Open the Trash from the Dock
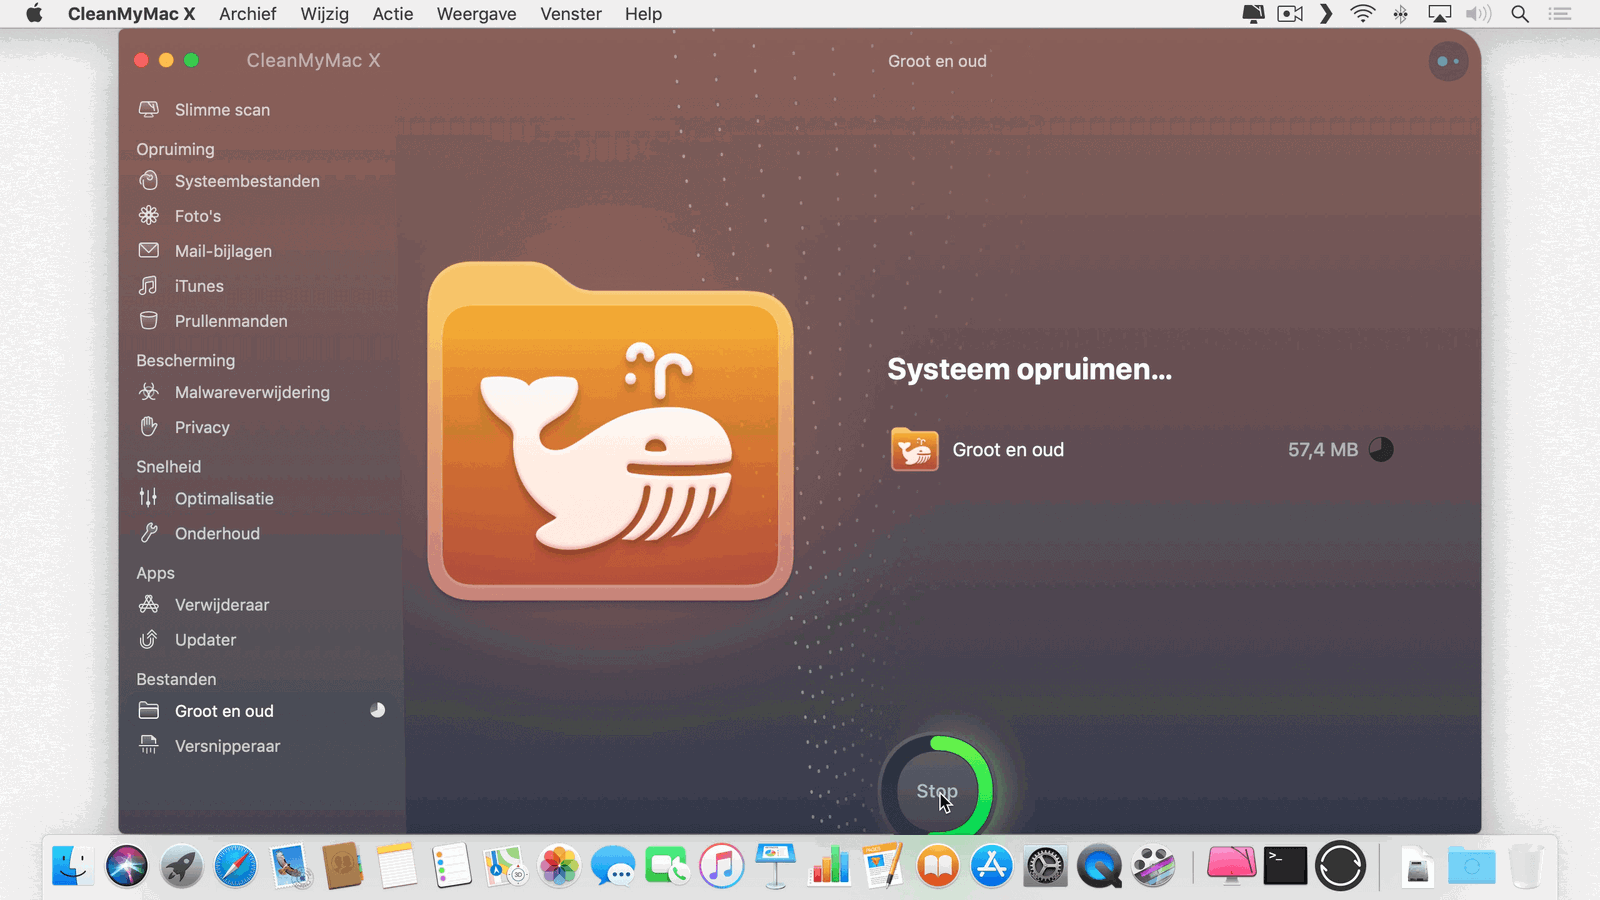 (x=1526, y=866)
